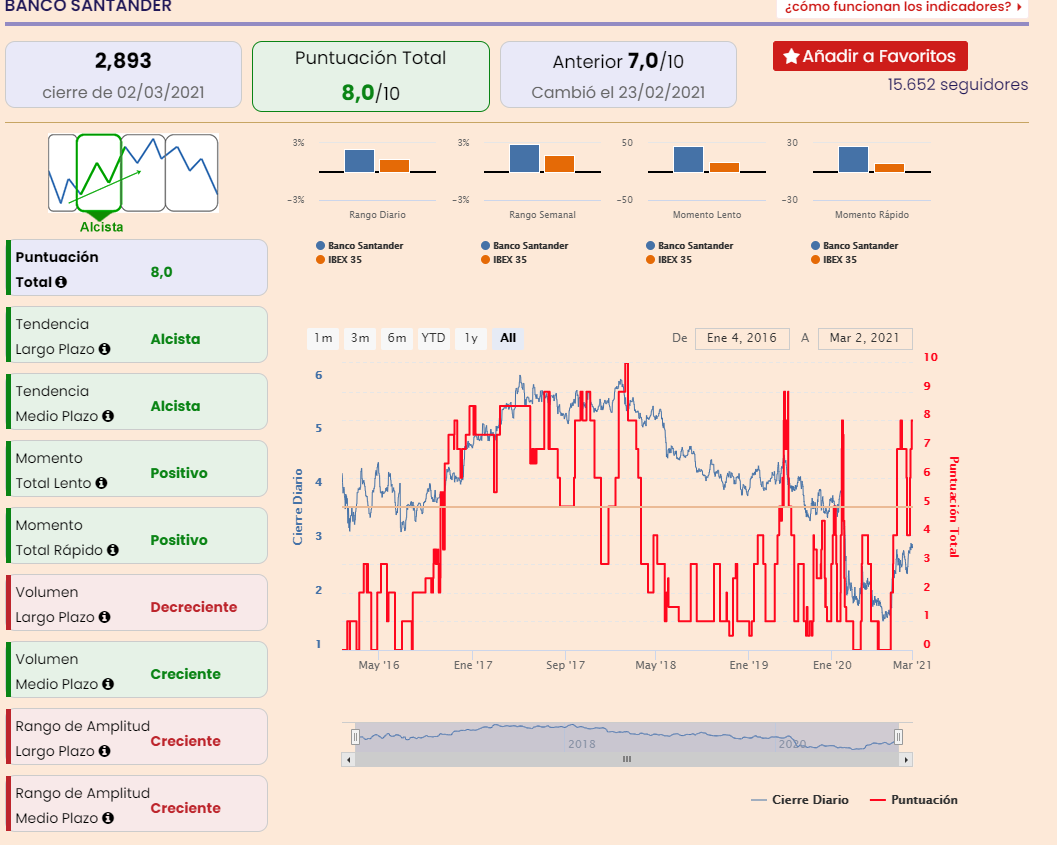This screenshot has width=1057, height=845.
Task: Toggle Banco Santander legend in Momento Lento
Action: pyautogui.click(x=690, y=246)
